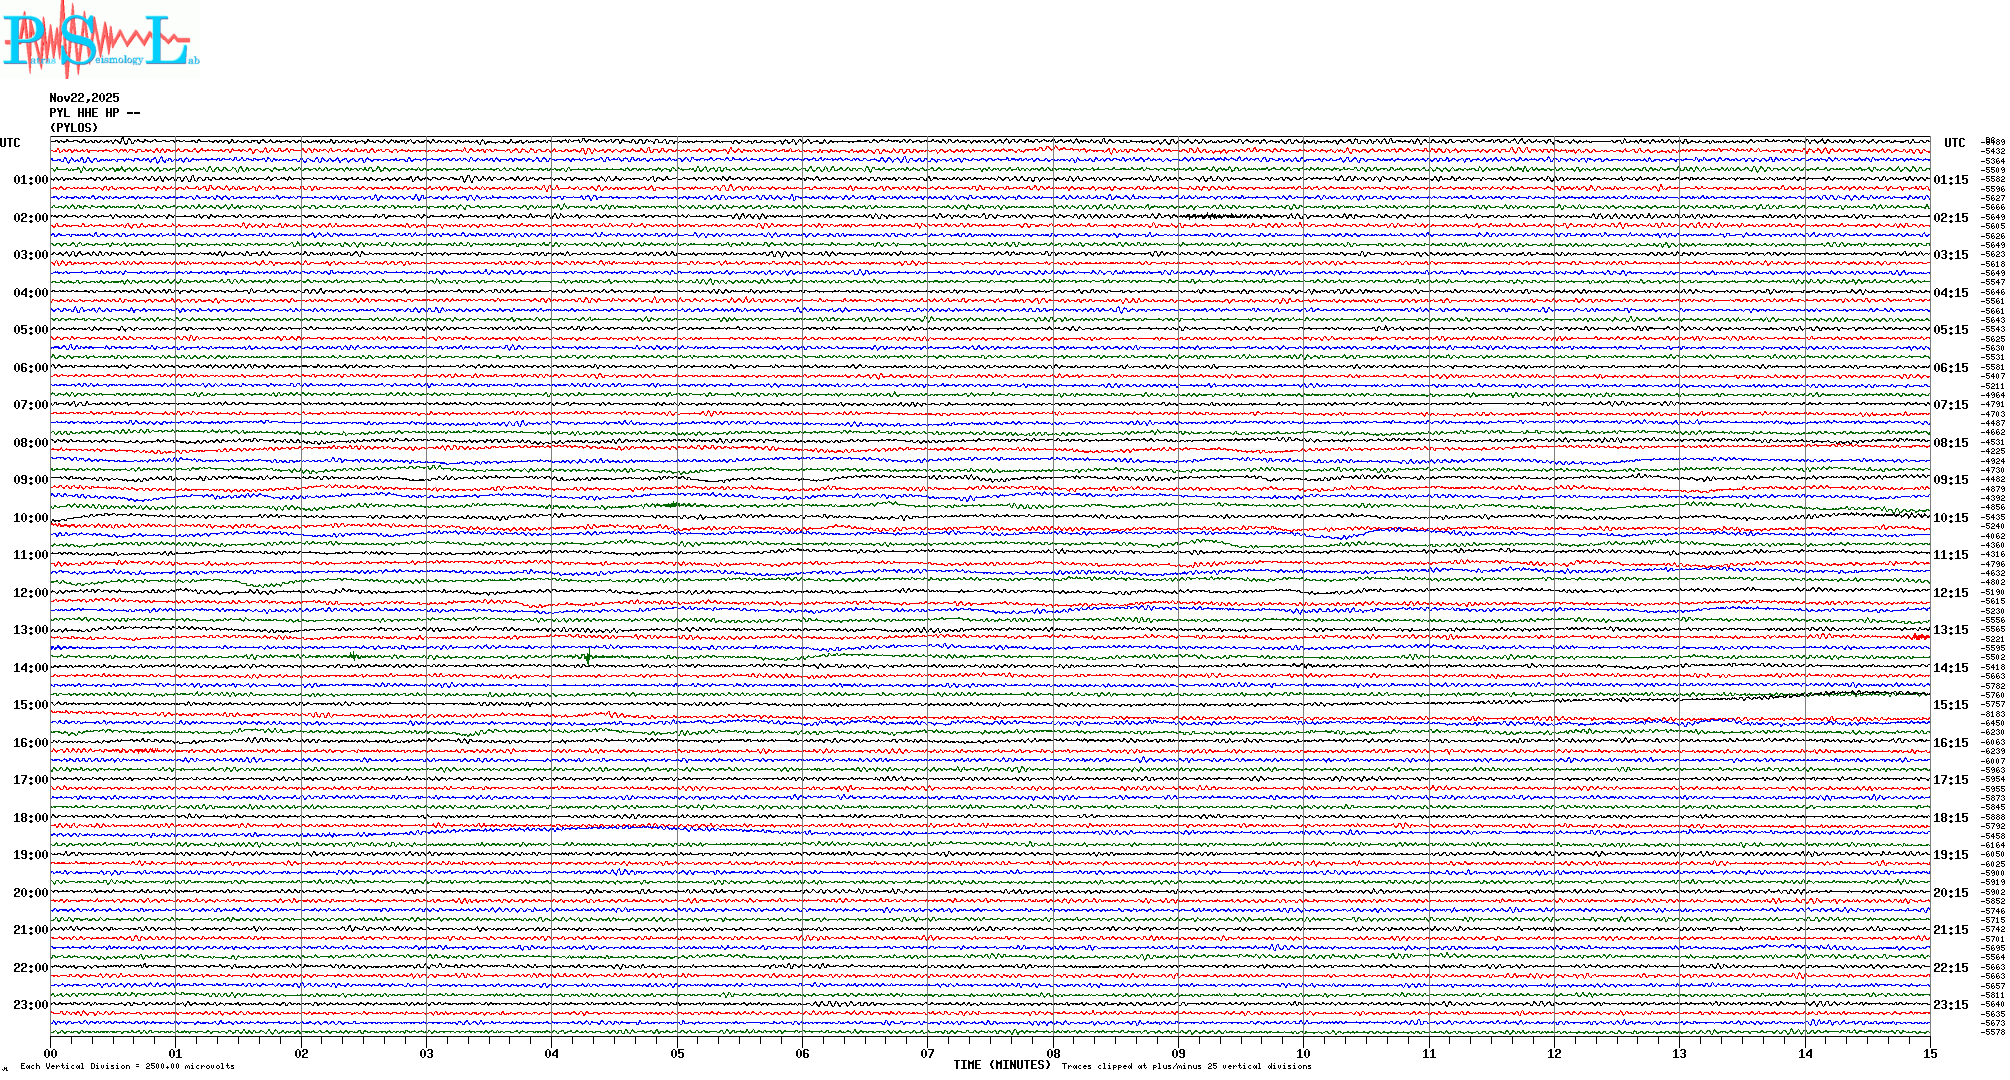
Task: Click the PSL Seismology Lab logo
Action: [98, 40]
